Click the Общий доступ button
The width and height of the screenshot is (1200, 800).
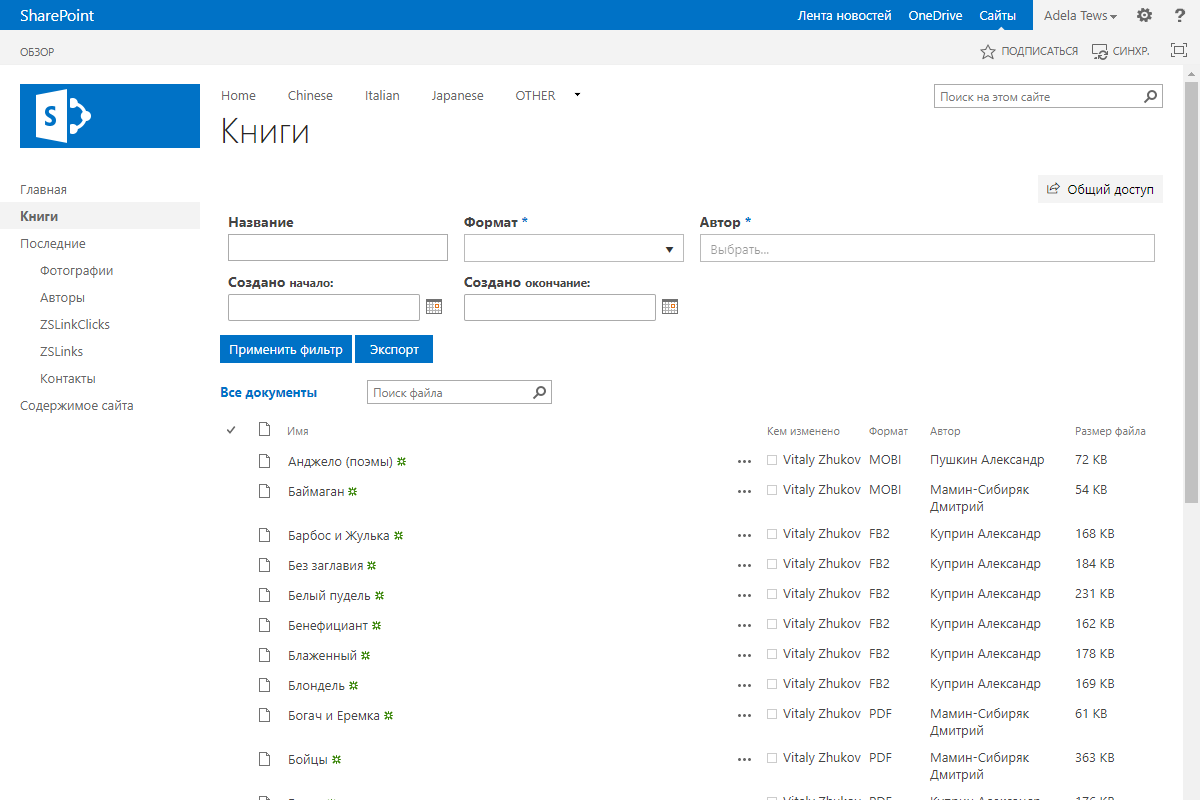(x=1100, y=188)
